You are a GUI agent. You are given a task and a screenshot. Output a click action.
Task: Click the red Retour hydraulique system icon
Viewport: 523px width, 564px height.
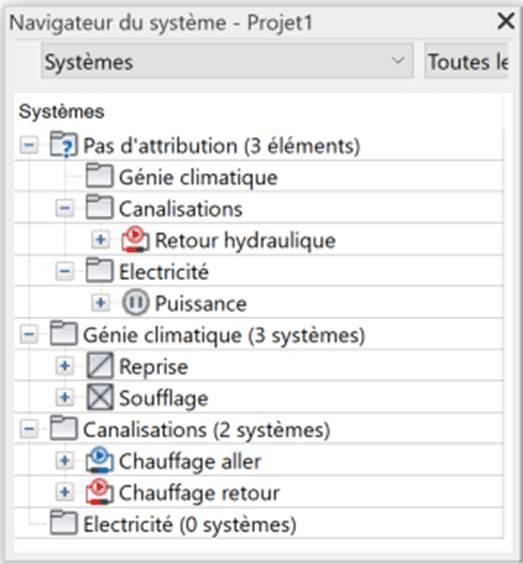click(135, 239)
